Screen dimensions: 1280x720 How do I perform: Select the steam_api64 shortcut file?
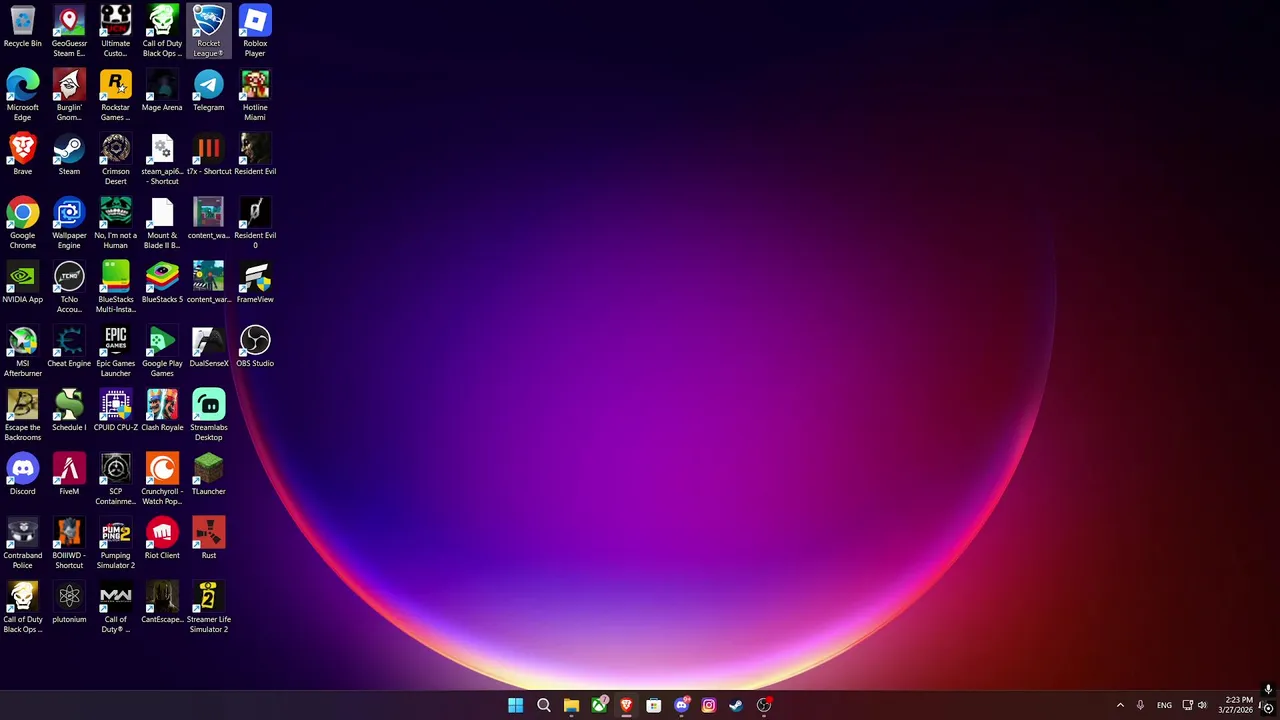click(162, 159)
